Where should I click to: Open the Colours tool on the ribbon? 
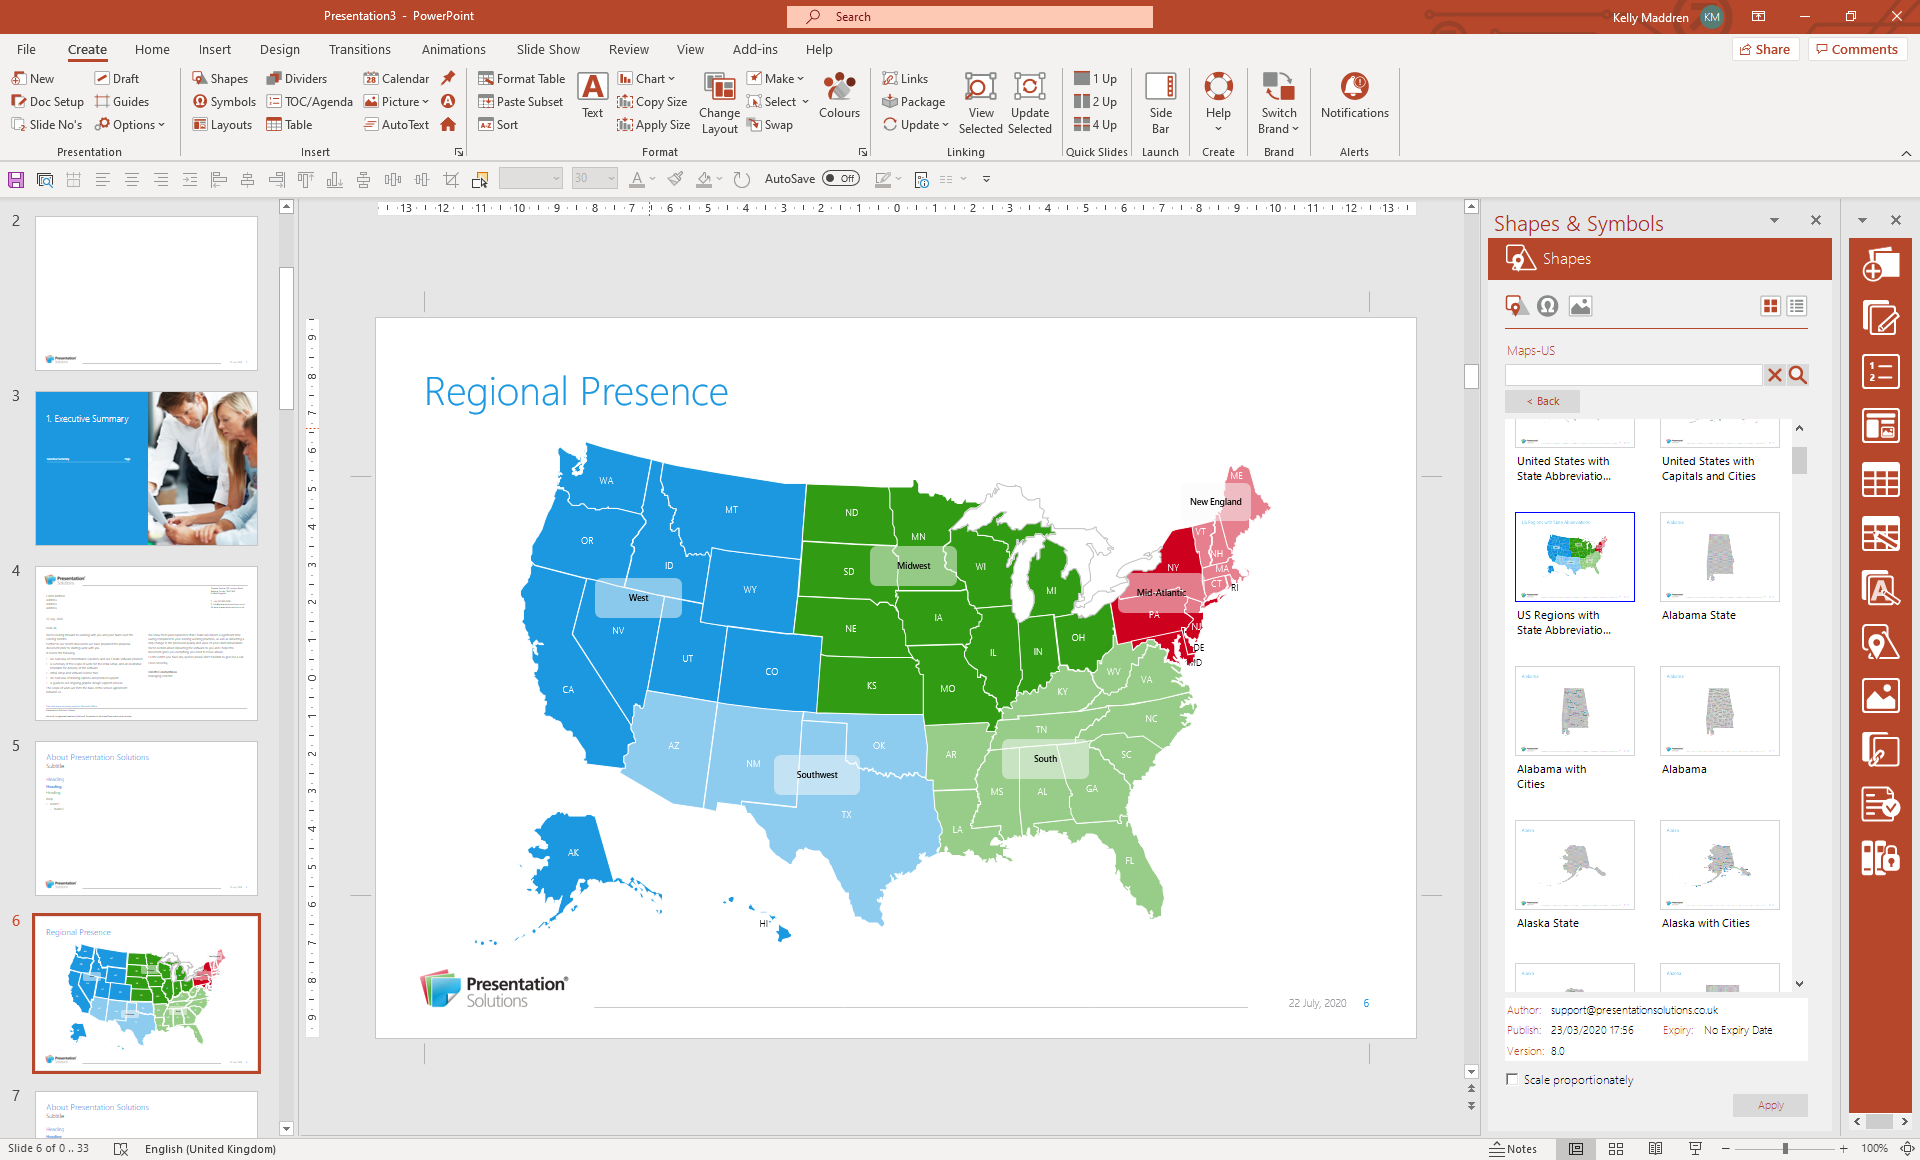click(839, 100)
